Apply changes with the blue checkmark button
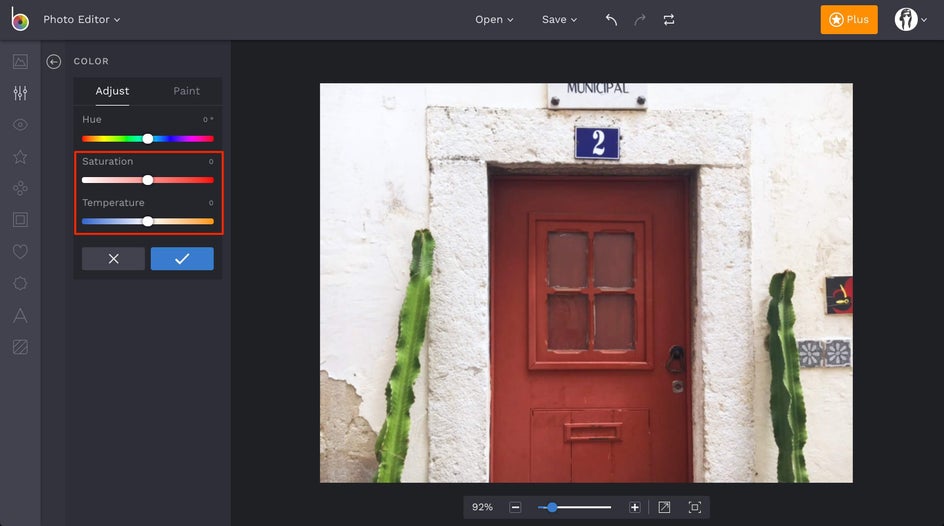The height and width of the screenshot is (526, 944). click(x=182, y=259)
